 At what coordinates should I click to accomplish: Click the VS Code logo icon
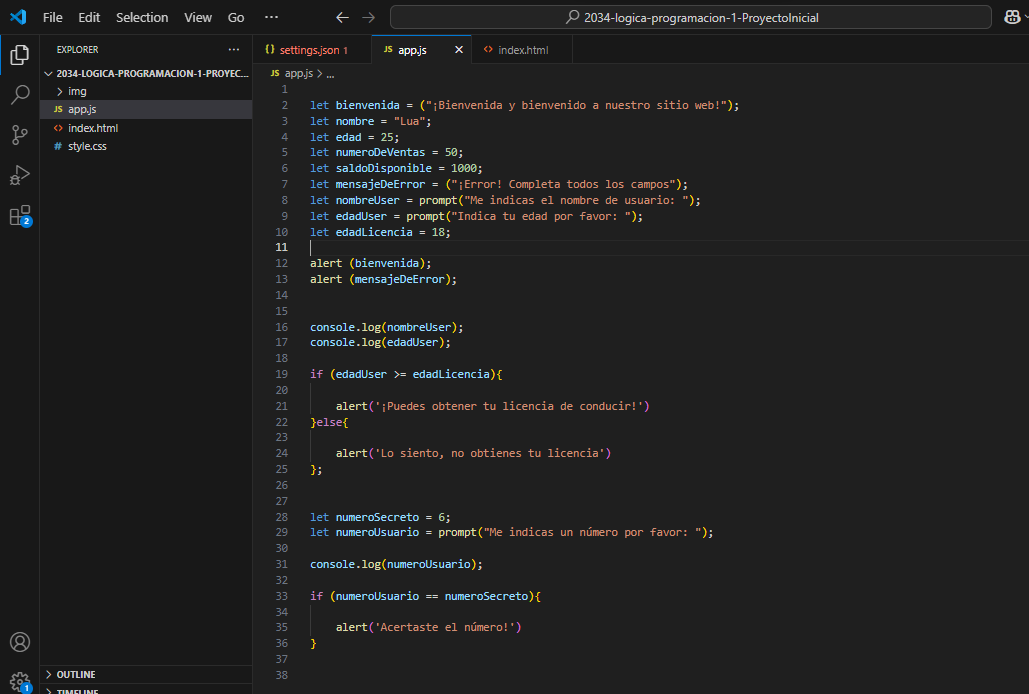18,17
